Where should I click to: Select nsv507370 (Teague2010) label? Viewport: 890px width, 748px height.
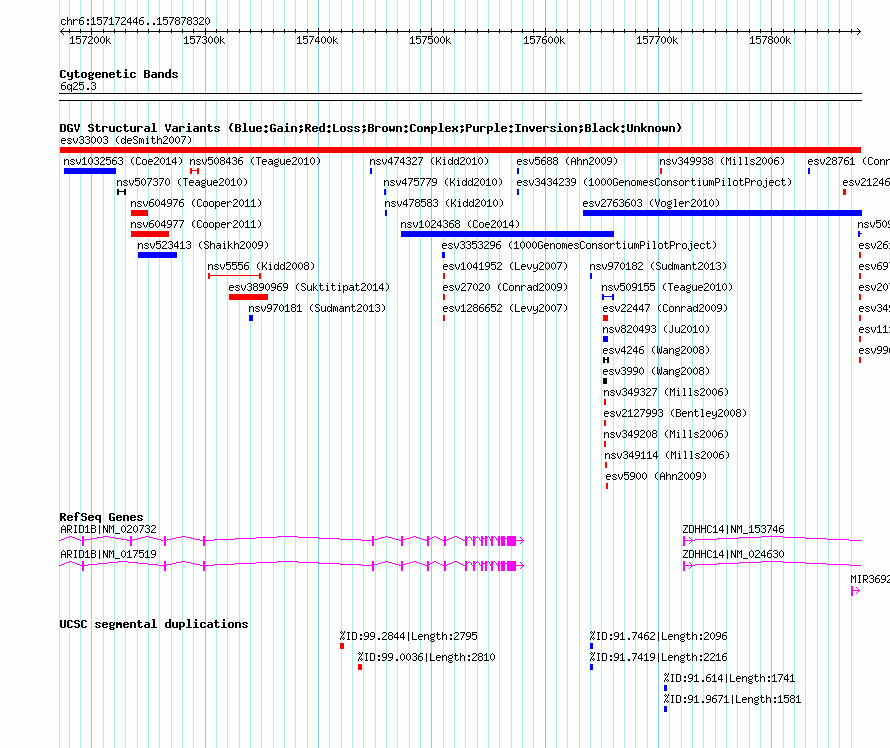(x=182, y=182)
